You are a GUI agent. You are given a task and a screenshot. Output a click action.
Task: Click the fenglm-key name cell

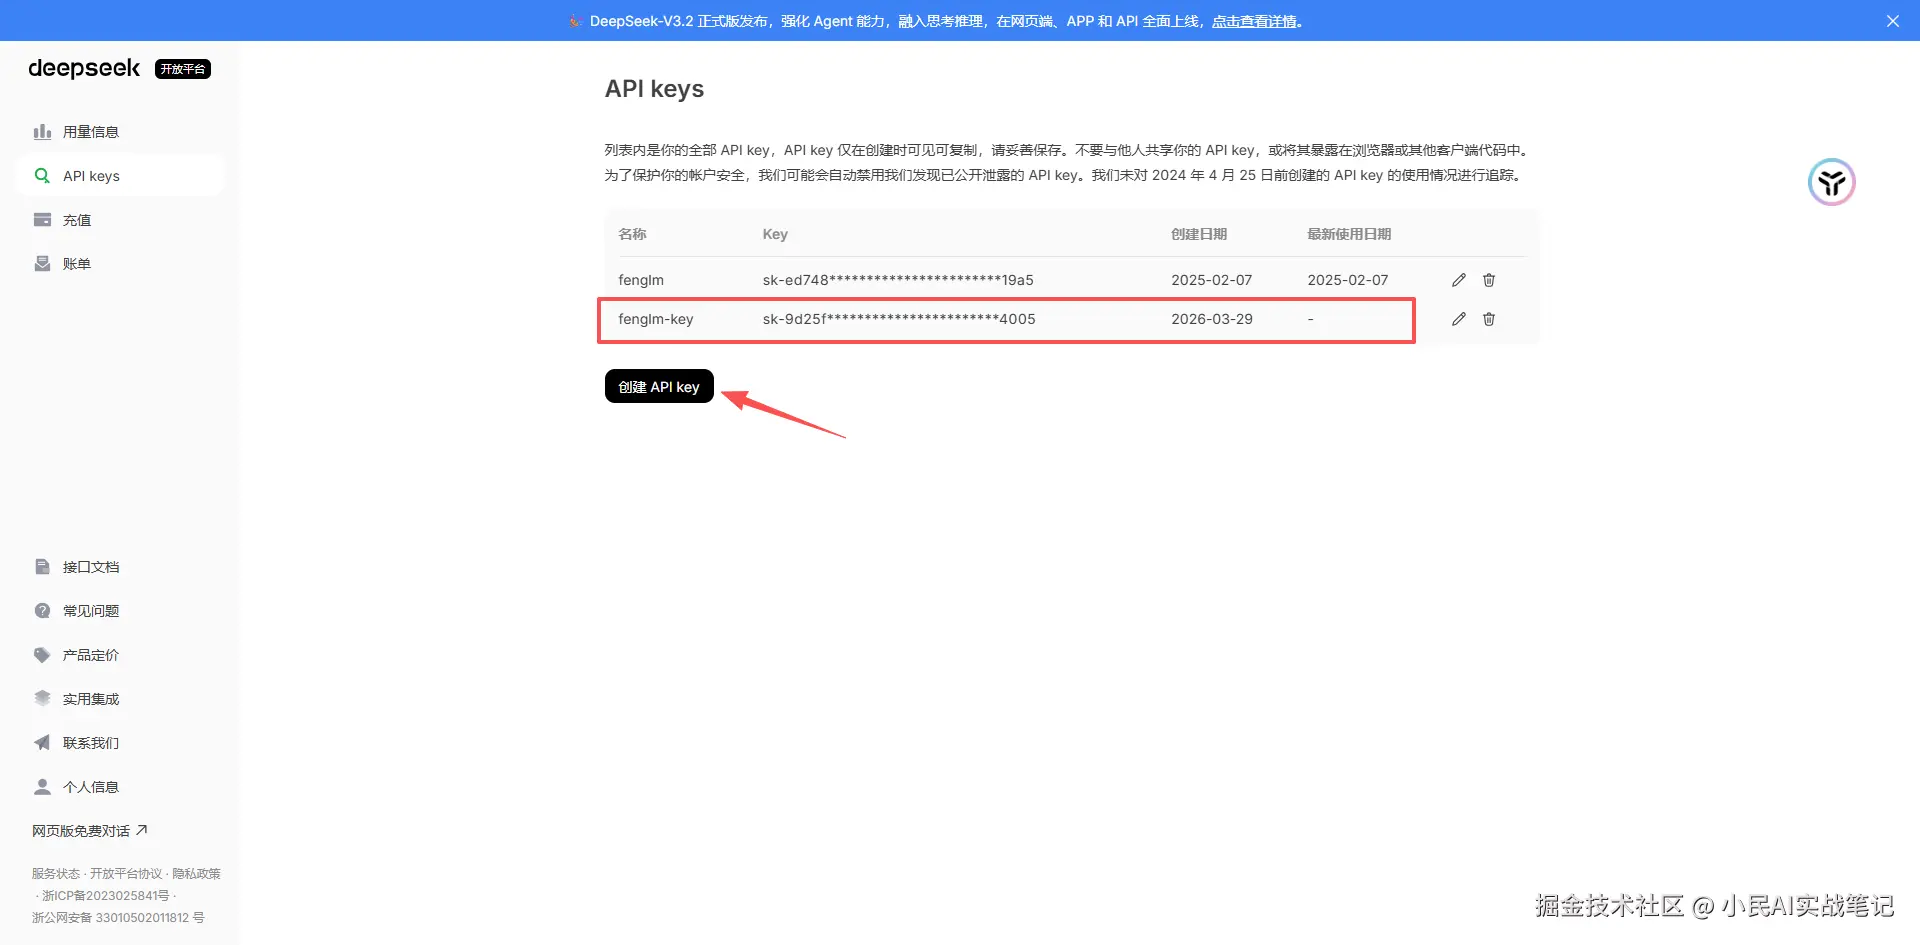point(656,319)
